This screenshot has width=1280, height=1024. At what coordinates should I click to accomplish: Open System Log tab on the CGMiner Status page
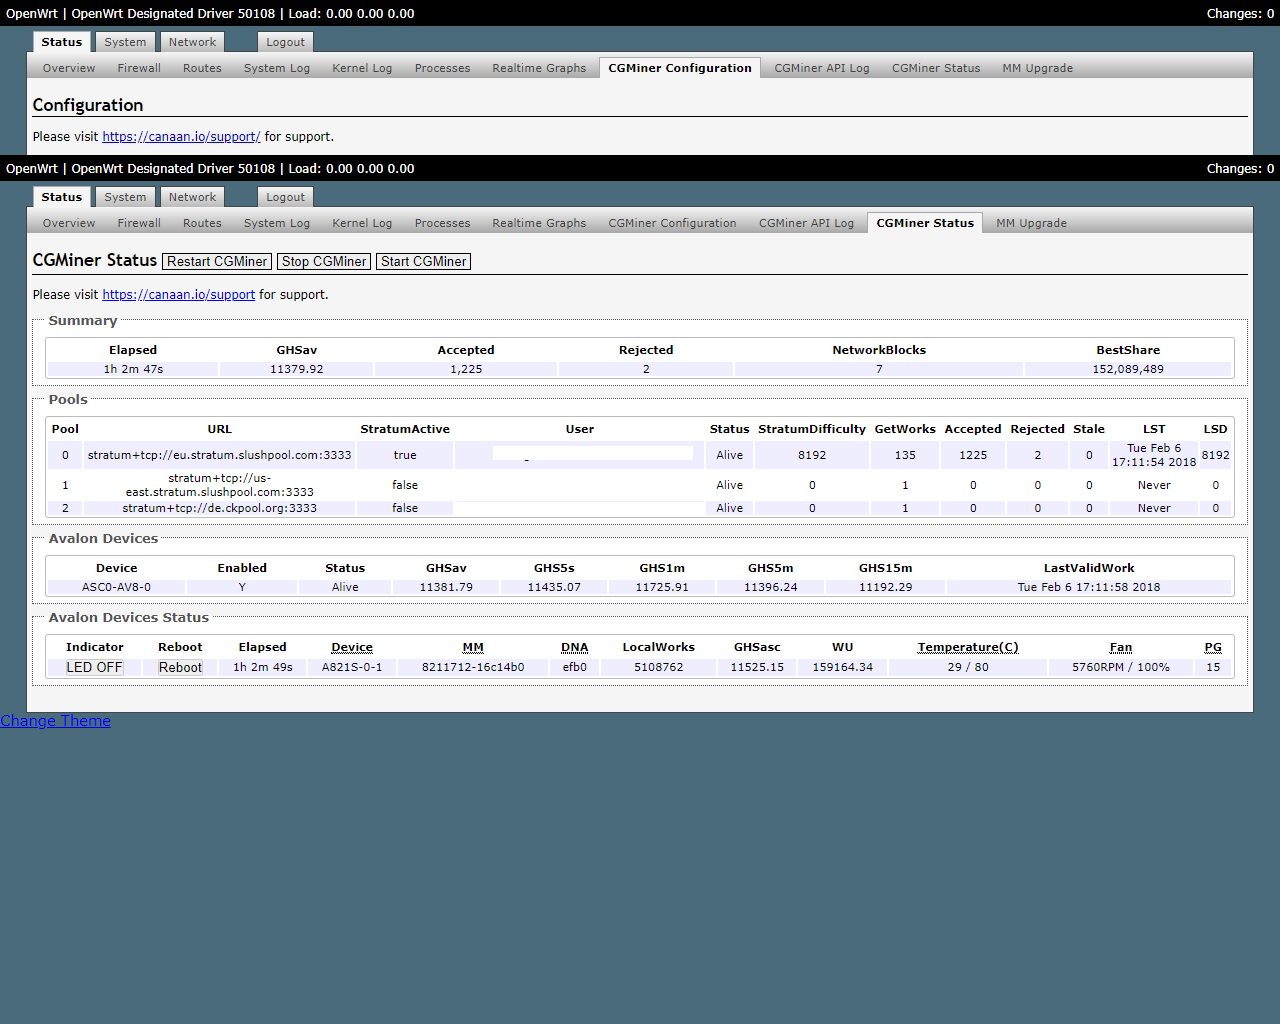pyautogui.click(x=277, y=223)
